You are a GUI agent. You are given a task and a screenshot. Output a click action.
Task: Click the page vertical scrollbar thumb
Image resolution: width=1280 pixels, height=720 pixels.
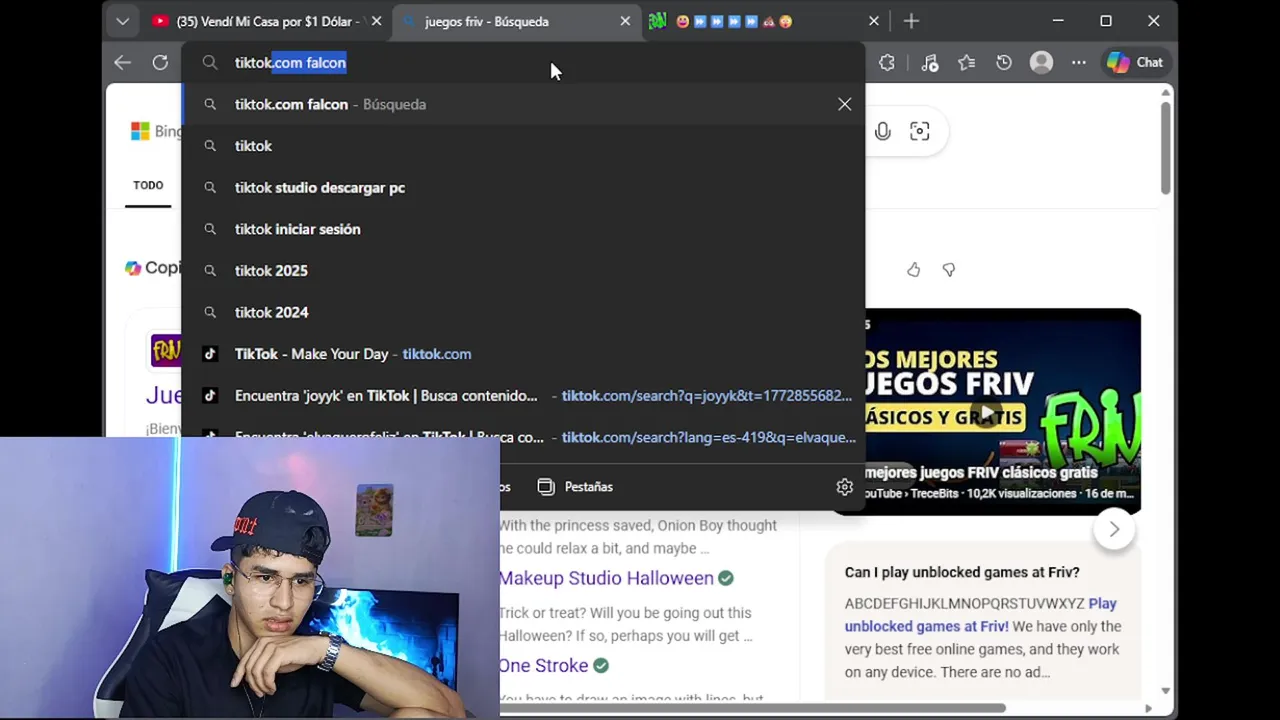(1166, 148)
